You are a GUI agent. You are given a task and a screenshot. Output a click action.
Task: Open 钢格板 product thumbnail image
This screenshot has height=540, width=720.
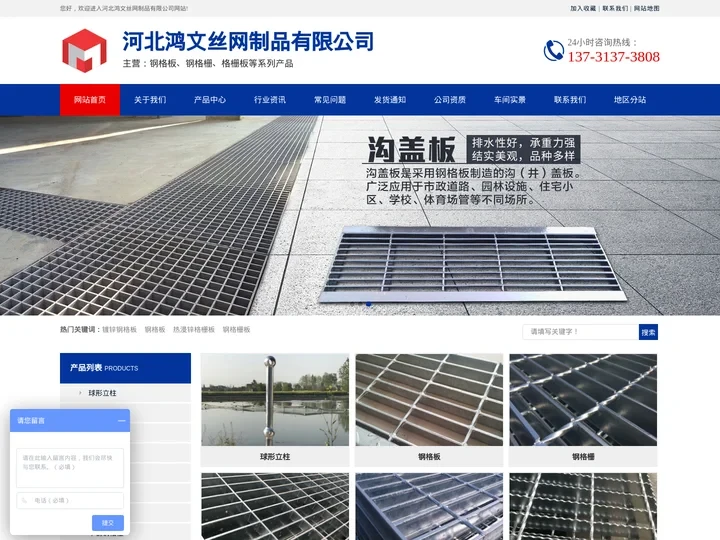point(429,400)
